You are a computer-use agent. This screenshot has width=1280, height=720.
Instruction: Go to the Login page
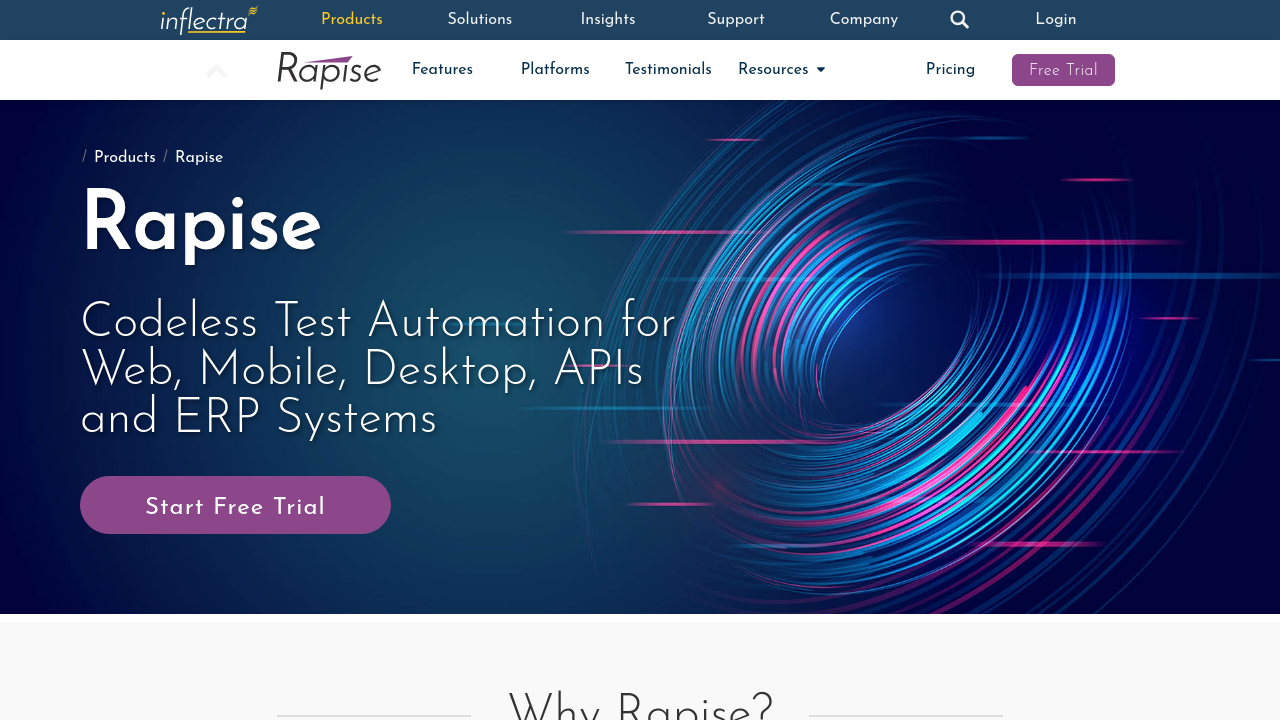tap(1056, 20)
